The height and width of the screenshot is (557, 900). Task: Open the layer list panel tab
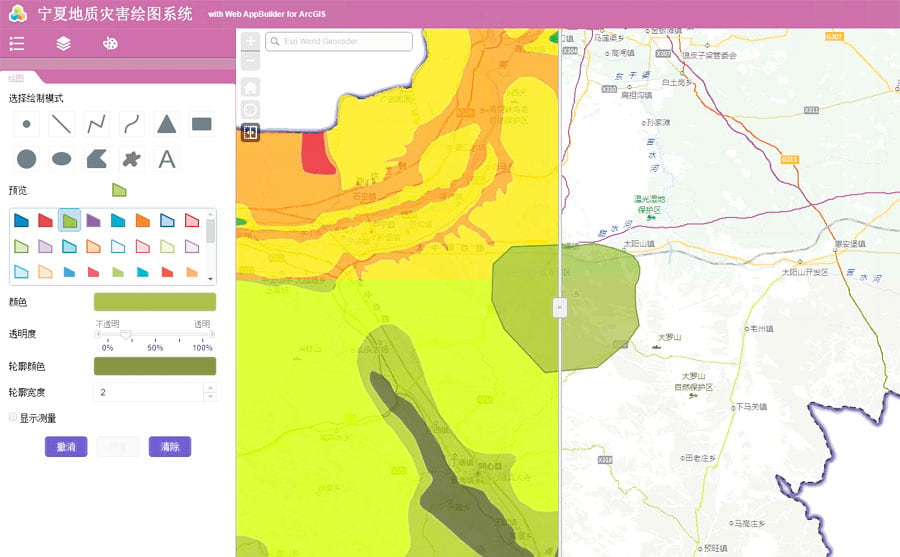(63, 43)
